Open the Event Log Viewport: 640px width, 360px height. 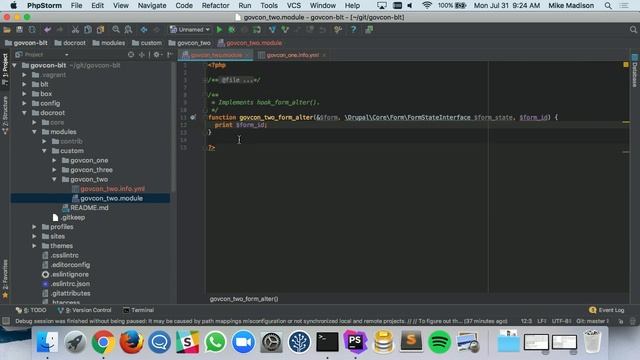tap(607, 310)
